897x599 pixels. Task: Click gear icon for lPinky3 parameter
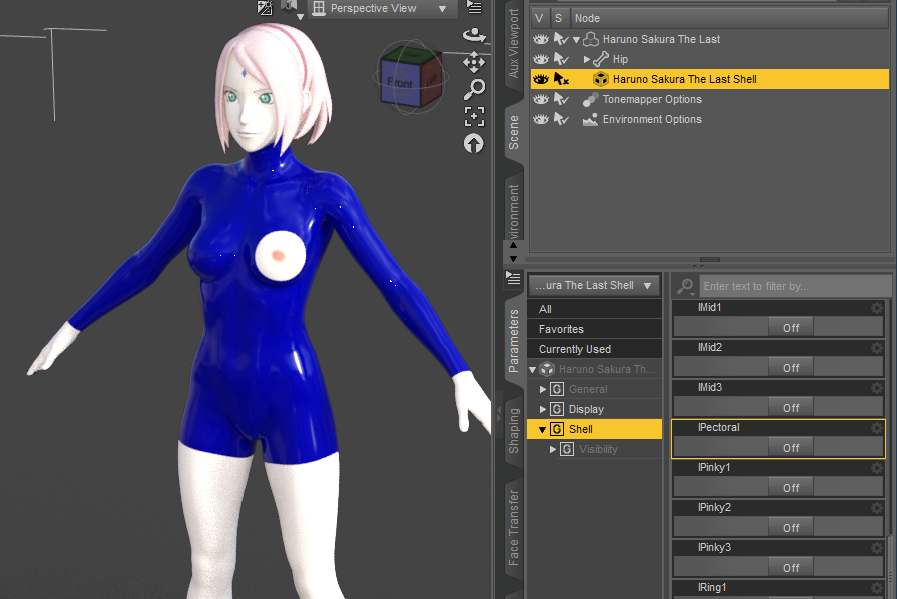click(876, 548)
